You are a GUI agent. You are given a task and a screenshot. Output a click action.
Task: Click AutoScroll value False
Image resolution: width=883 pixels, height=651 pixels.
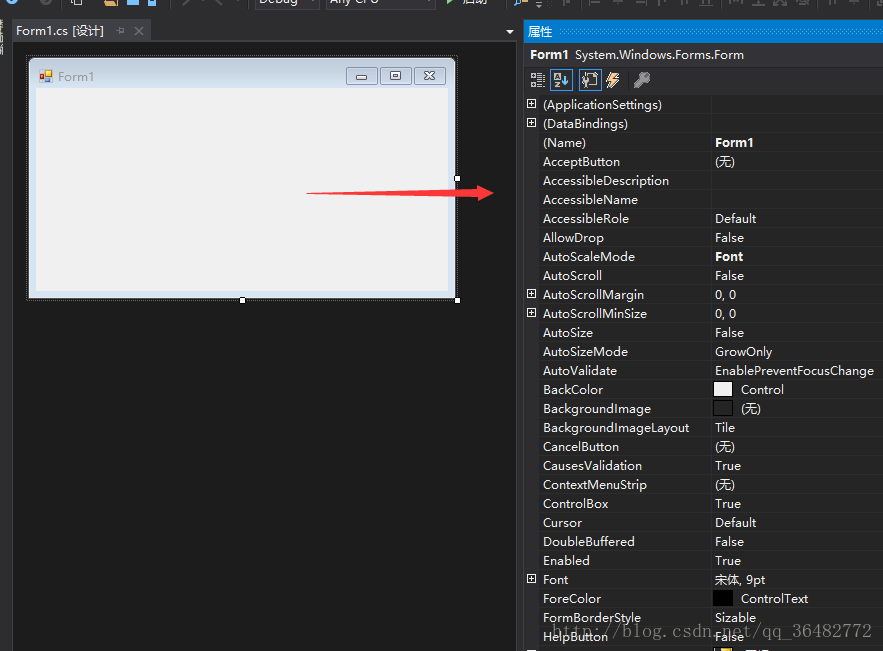[729, 276]
